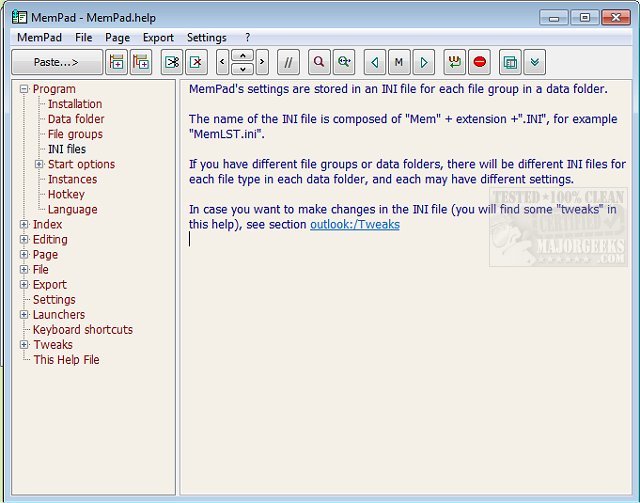Select the Index tree label
Viewport: 640px width, 503px height.
pos(47,224)
